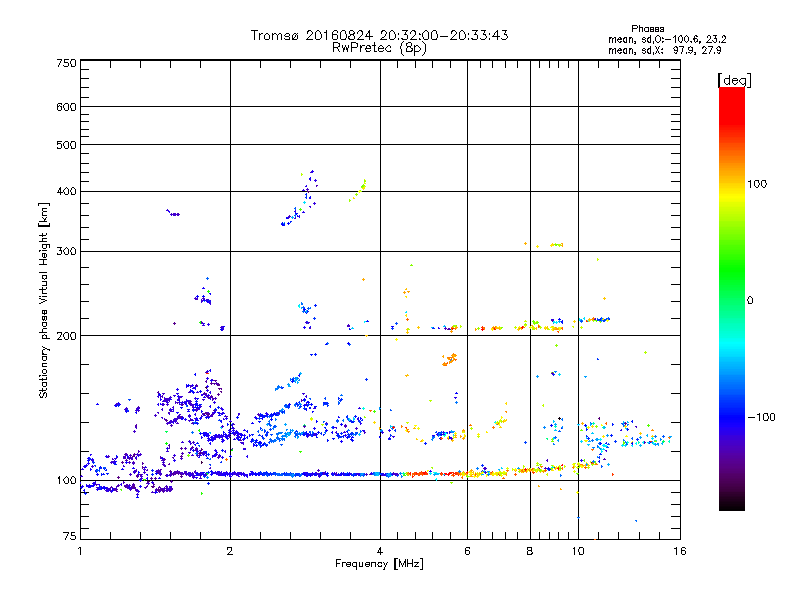Click the x-axis title 'Frequency [MHz]'

379,564
